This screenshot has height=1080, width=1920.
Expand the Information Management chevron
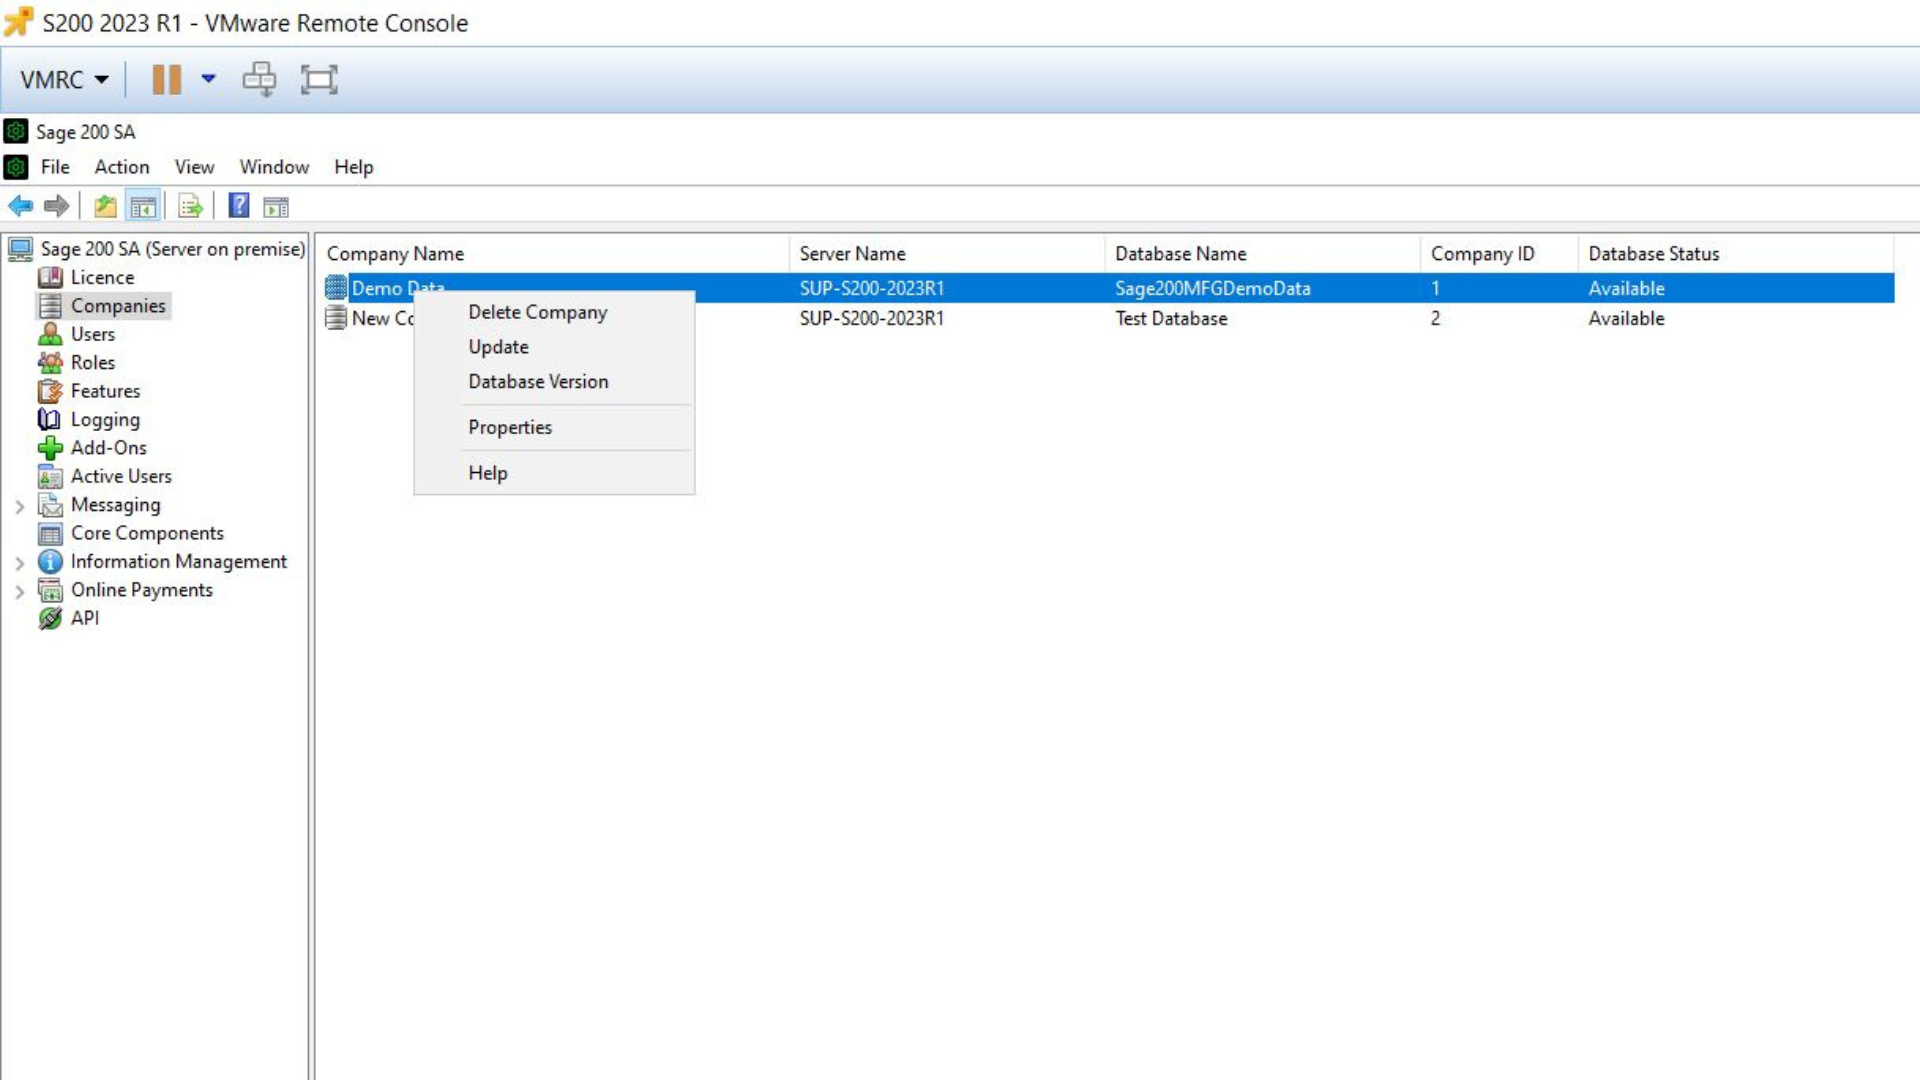click(19, 563)
